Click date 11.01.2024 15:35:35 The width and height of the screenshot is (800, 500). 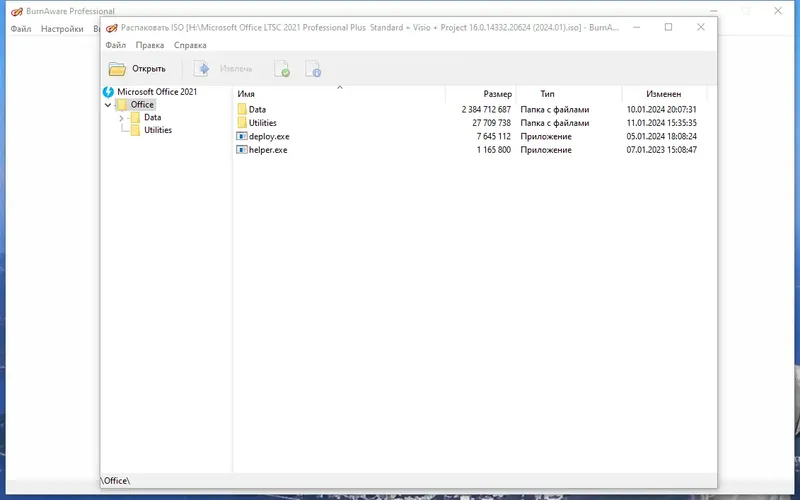661,123
